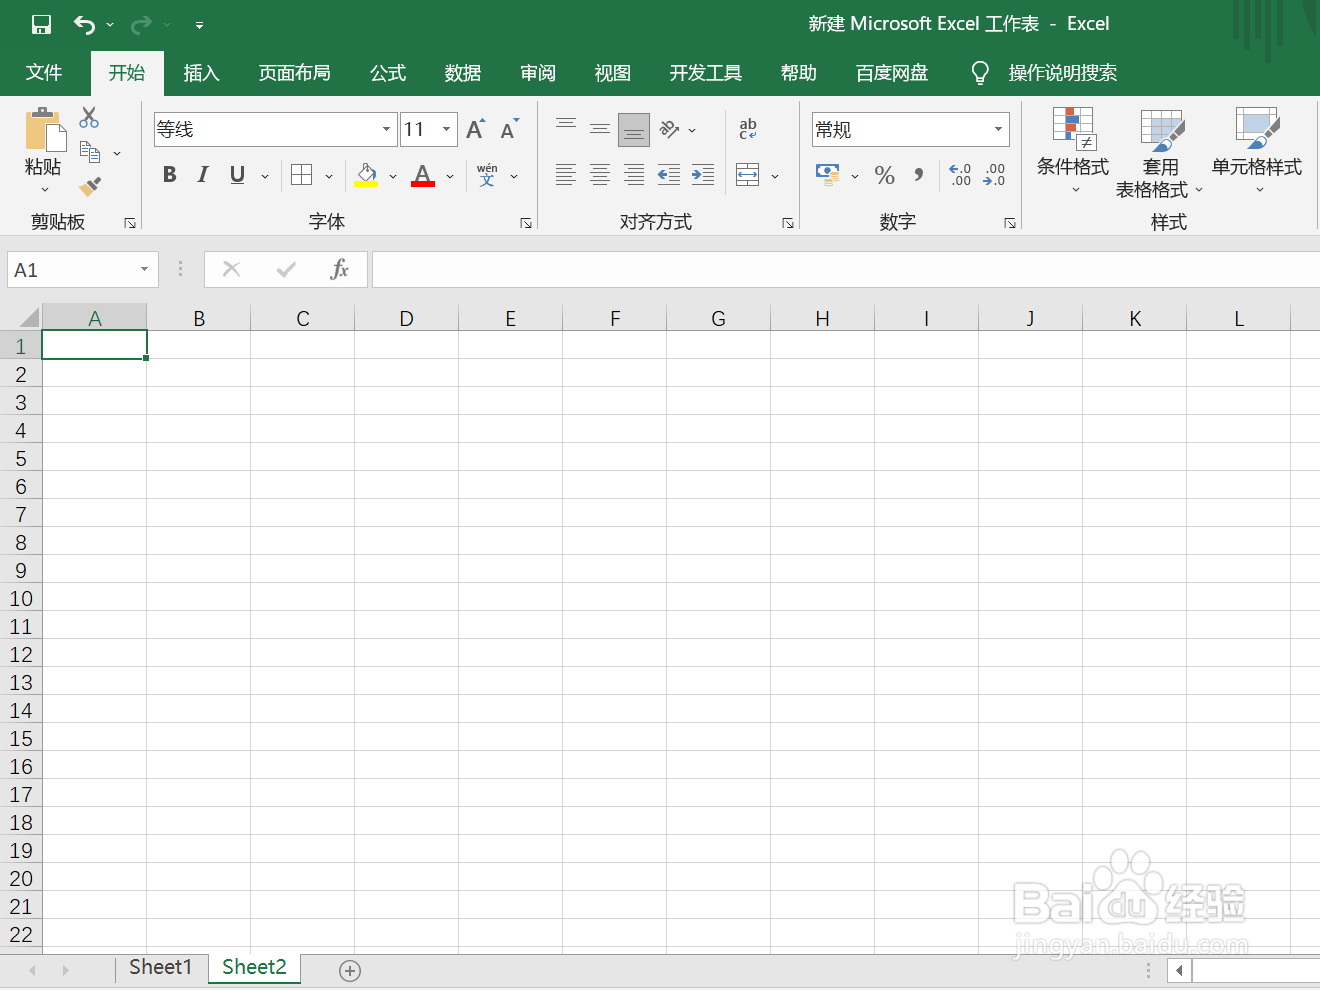Click the Accounting Number Format icon
The height and width of the screenshot is (990, 1320).
click(828, 175)
